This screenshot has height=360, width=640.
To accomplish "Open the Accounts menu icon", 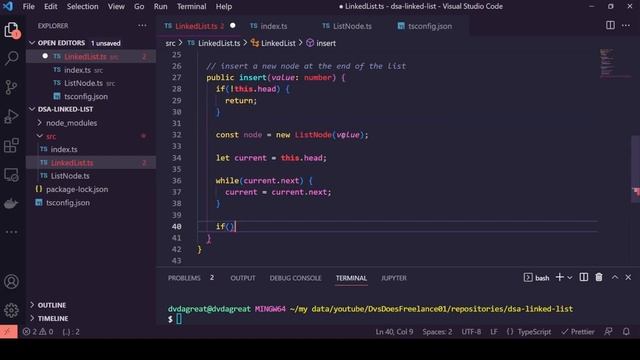I will coord(11,282).
